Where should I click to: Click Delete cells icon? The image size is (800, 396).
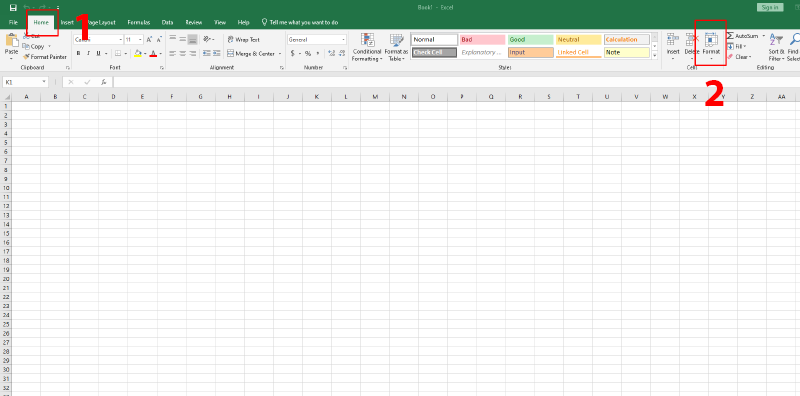692,39
